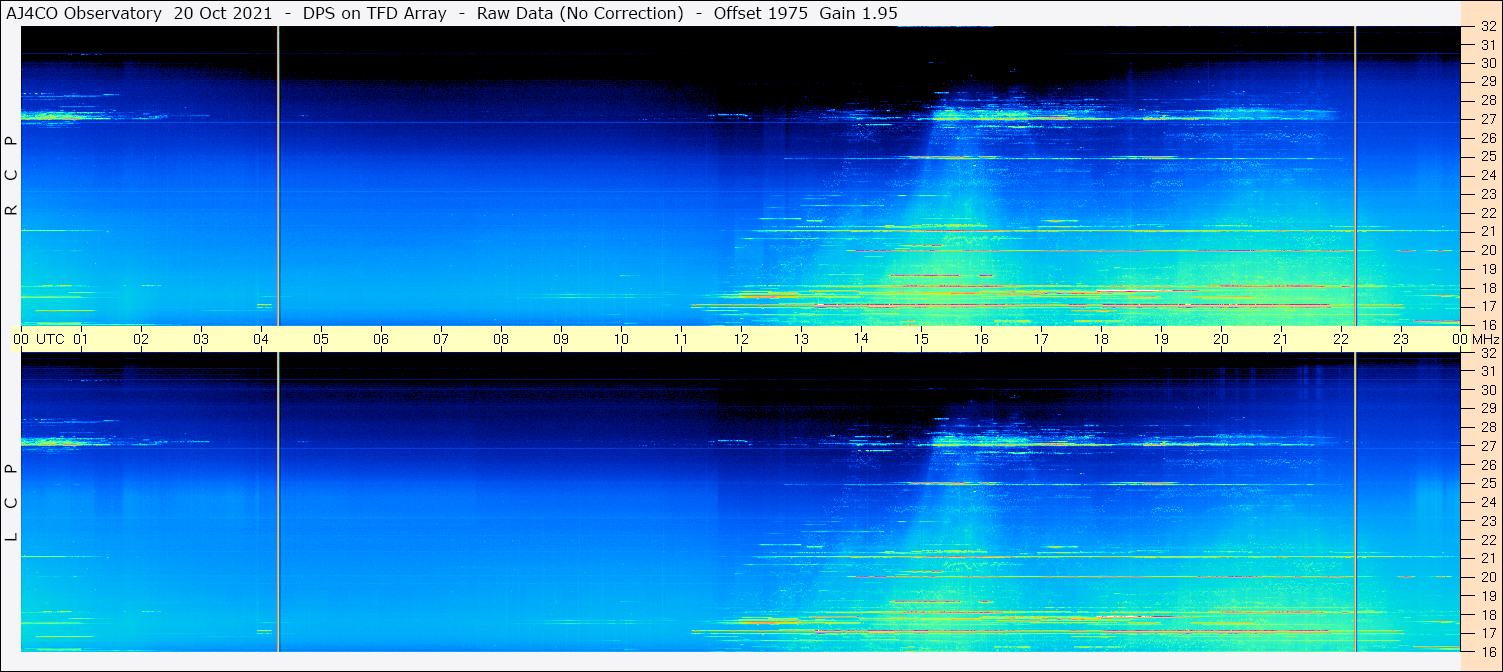The width and height of the screenshot is (1503, 672).
Task: Click the 09 hour tick label
Action: (561, 339)
